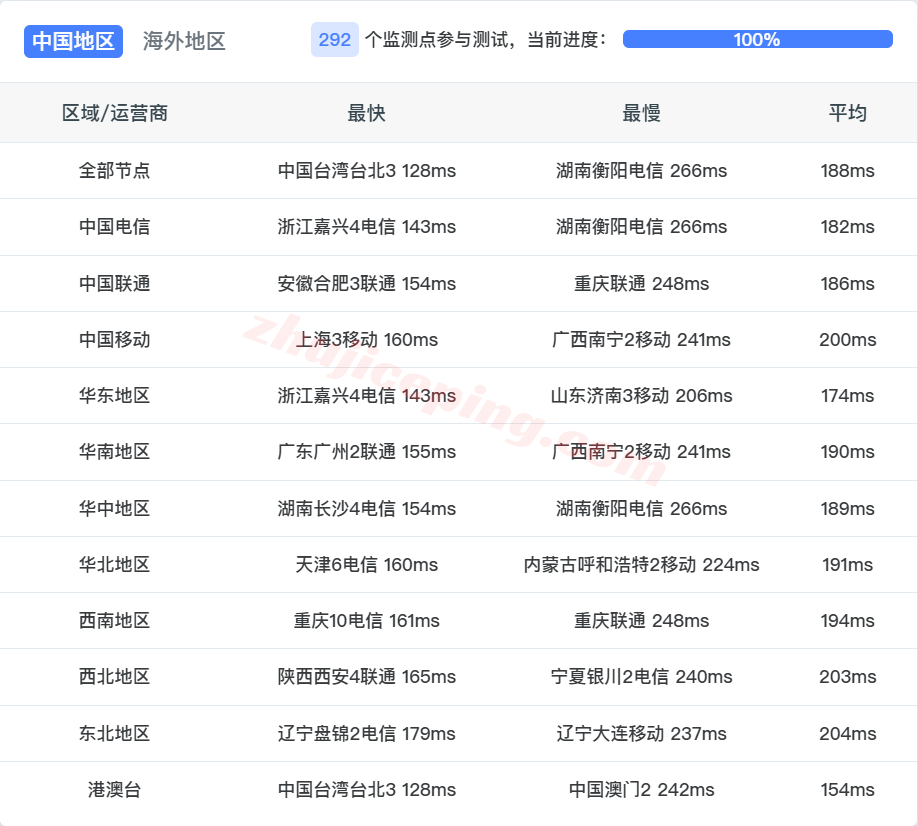Click 浙江嘉兴4电信 143ms in 中国电信 row
This screenshot has width=918, height=826.
point(366,227)
